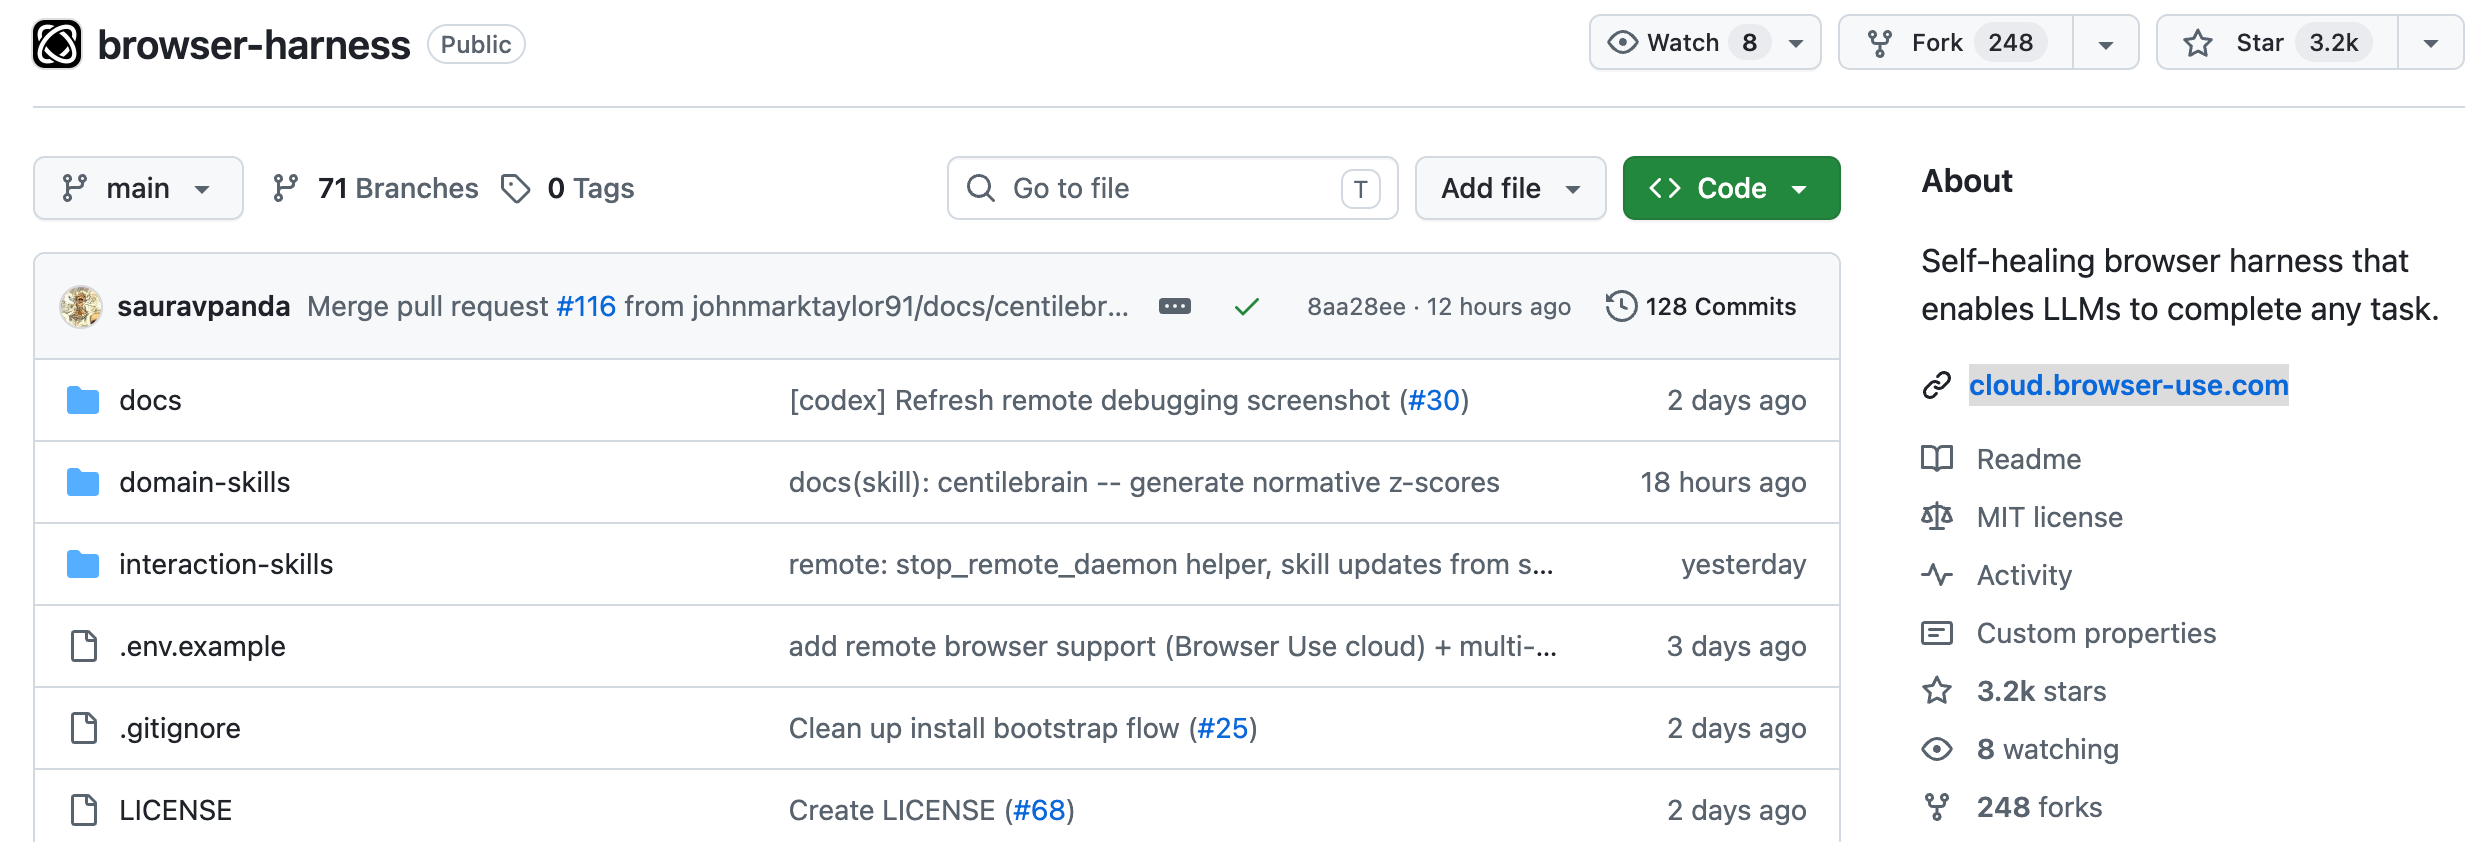This screenshot has height=842, width=2486.
Task: Open the MIT license link
Action: (x=2049, y=517)
